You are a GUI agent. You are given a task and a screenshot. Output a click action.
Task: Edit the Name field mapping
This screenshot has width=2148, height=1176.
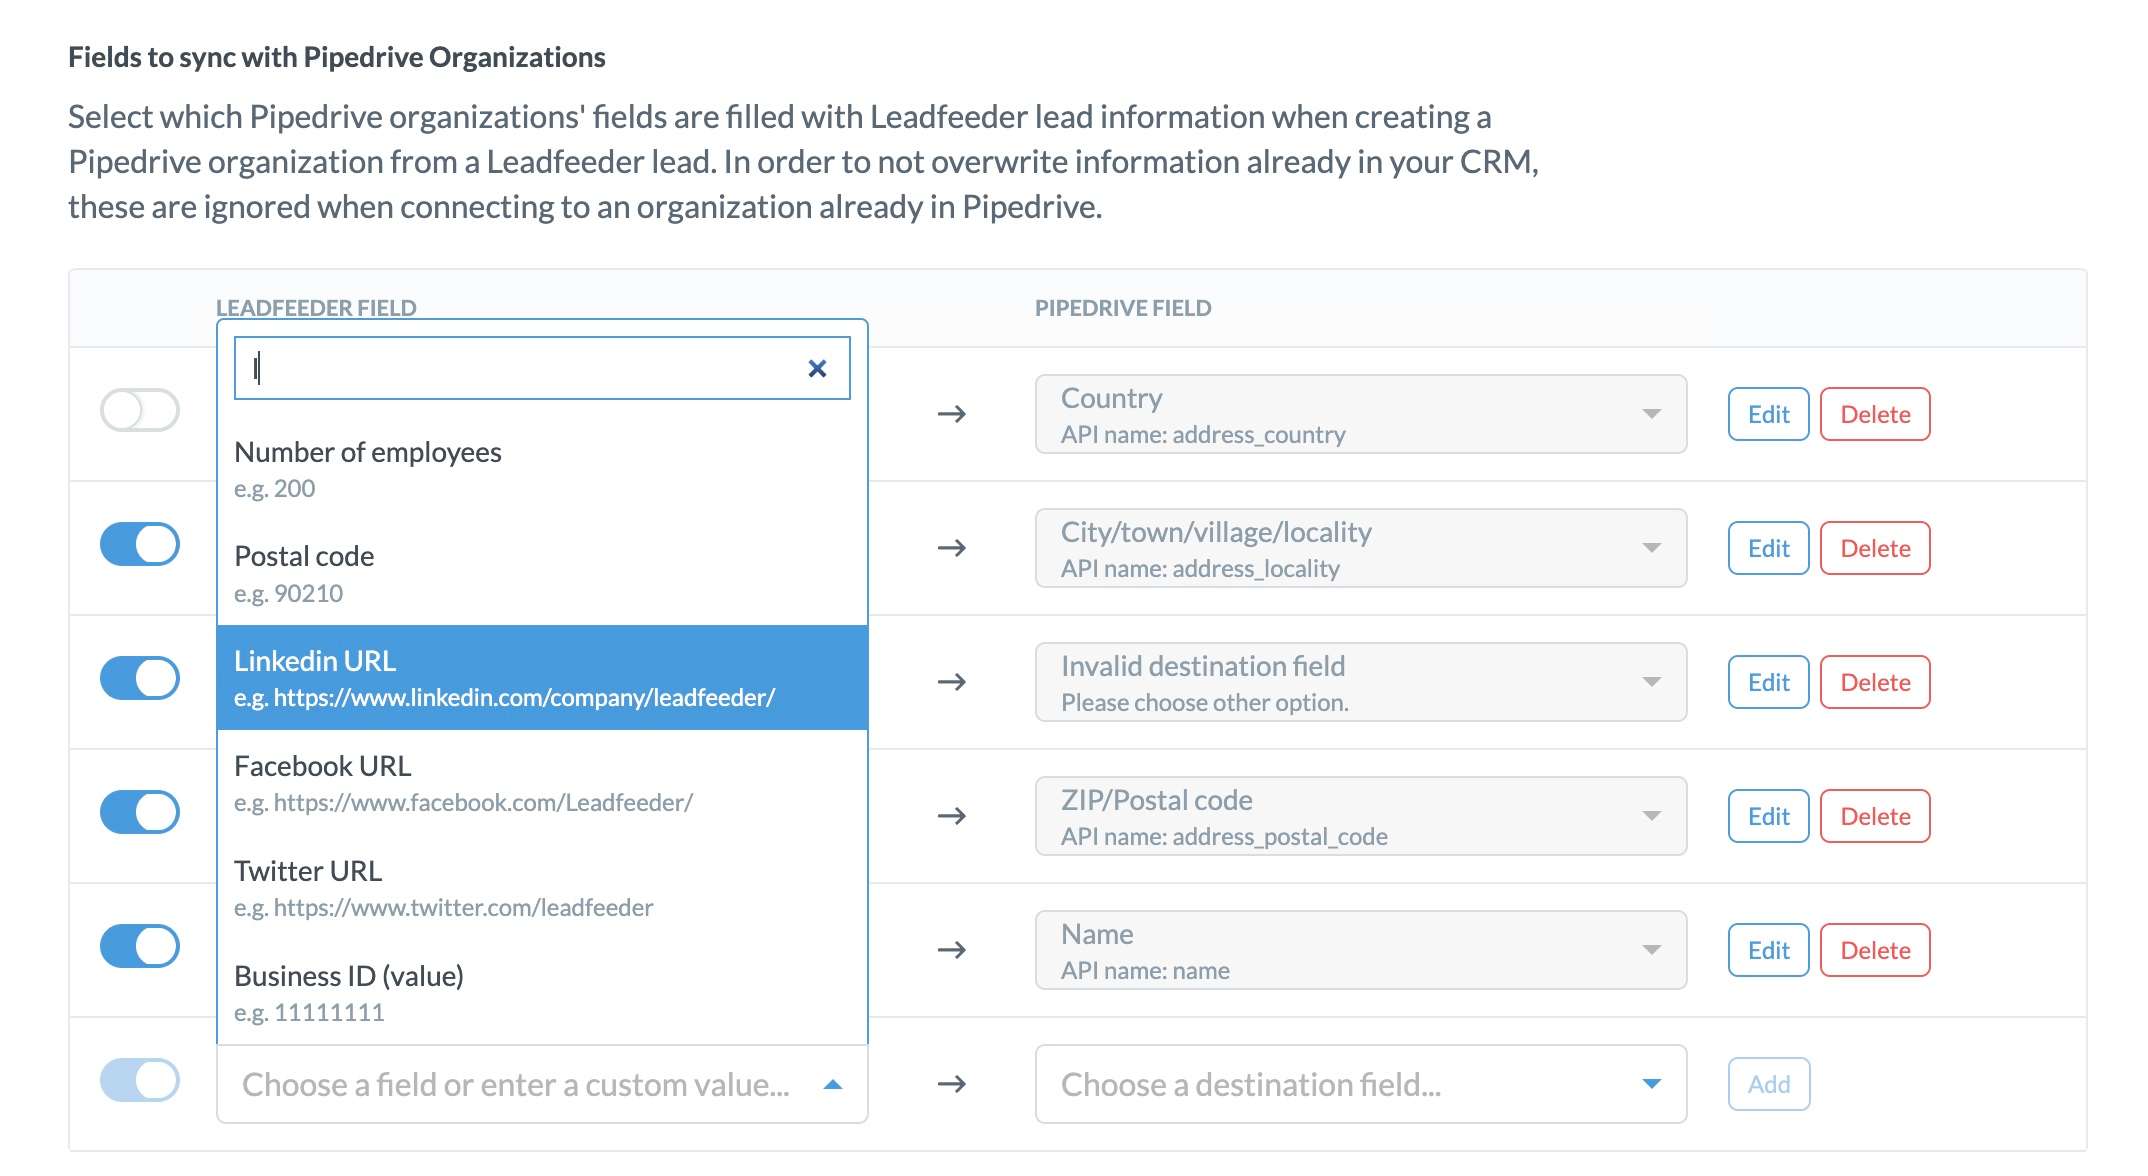pyautogui.click(x=1769, y=950)
